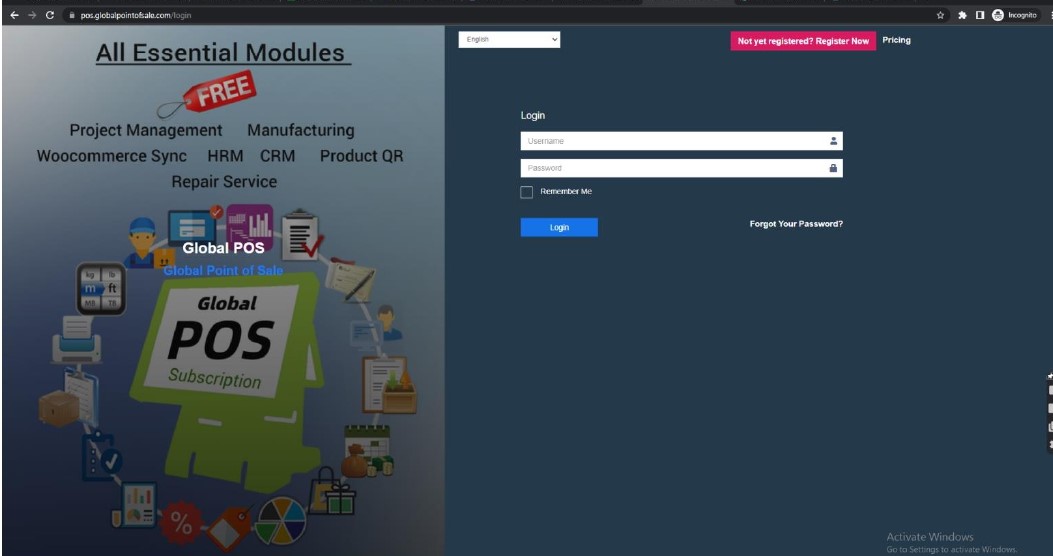Focus the Username input field
The height and width of the screenshot is (556, 1053).
point(670,141)
